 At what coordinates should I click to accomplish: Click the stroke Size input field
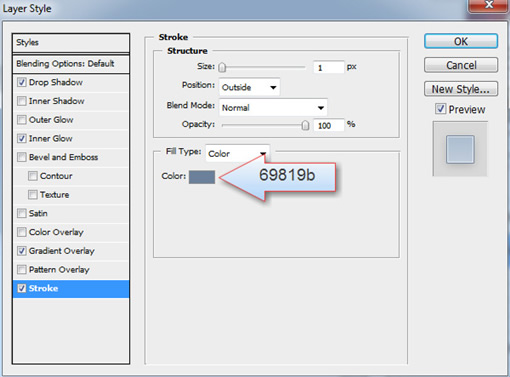[x=328, y=67]
